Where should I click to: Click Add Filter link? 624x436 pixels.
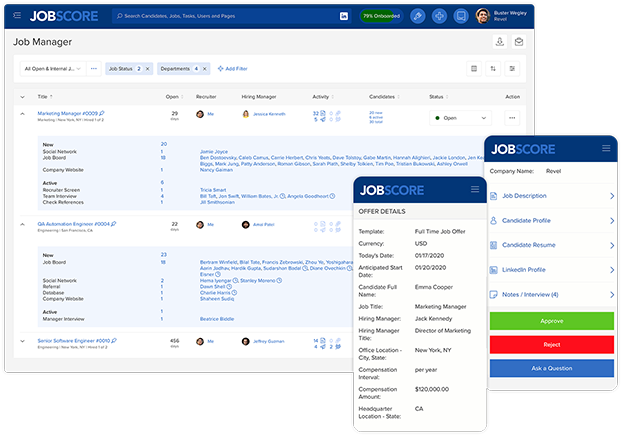pyautogui.click(x=232, y=69)
